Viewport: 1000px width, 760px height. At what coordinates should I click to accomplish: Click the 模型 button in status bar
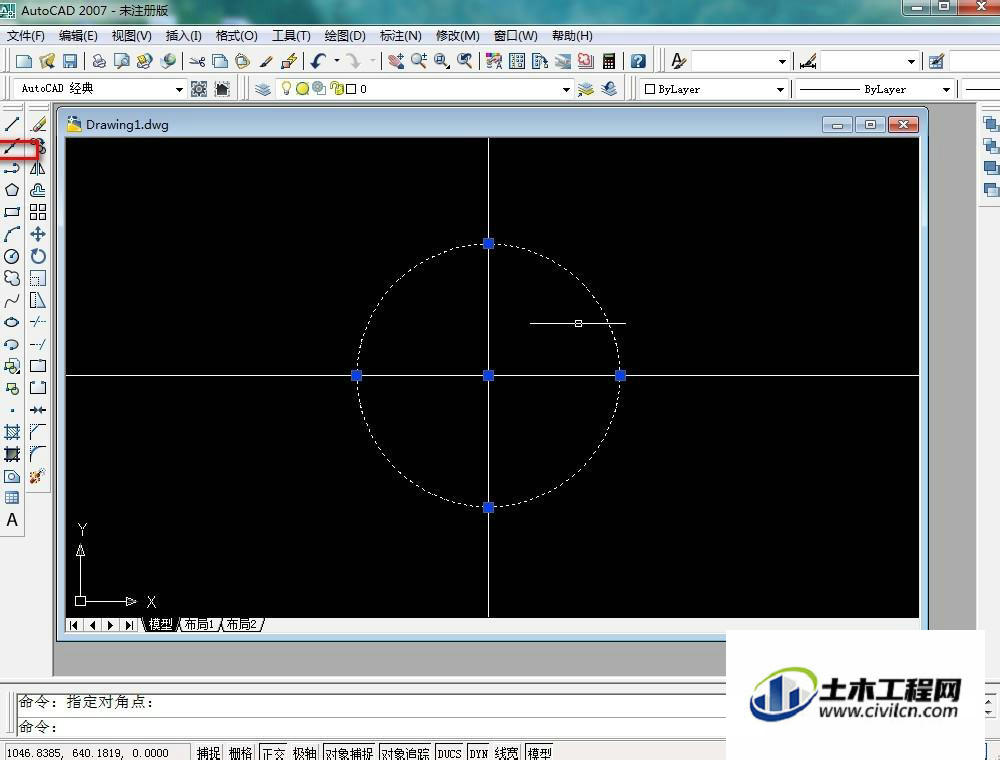pyautogui.click(x=540, y=753)
